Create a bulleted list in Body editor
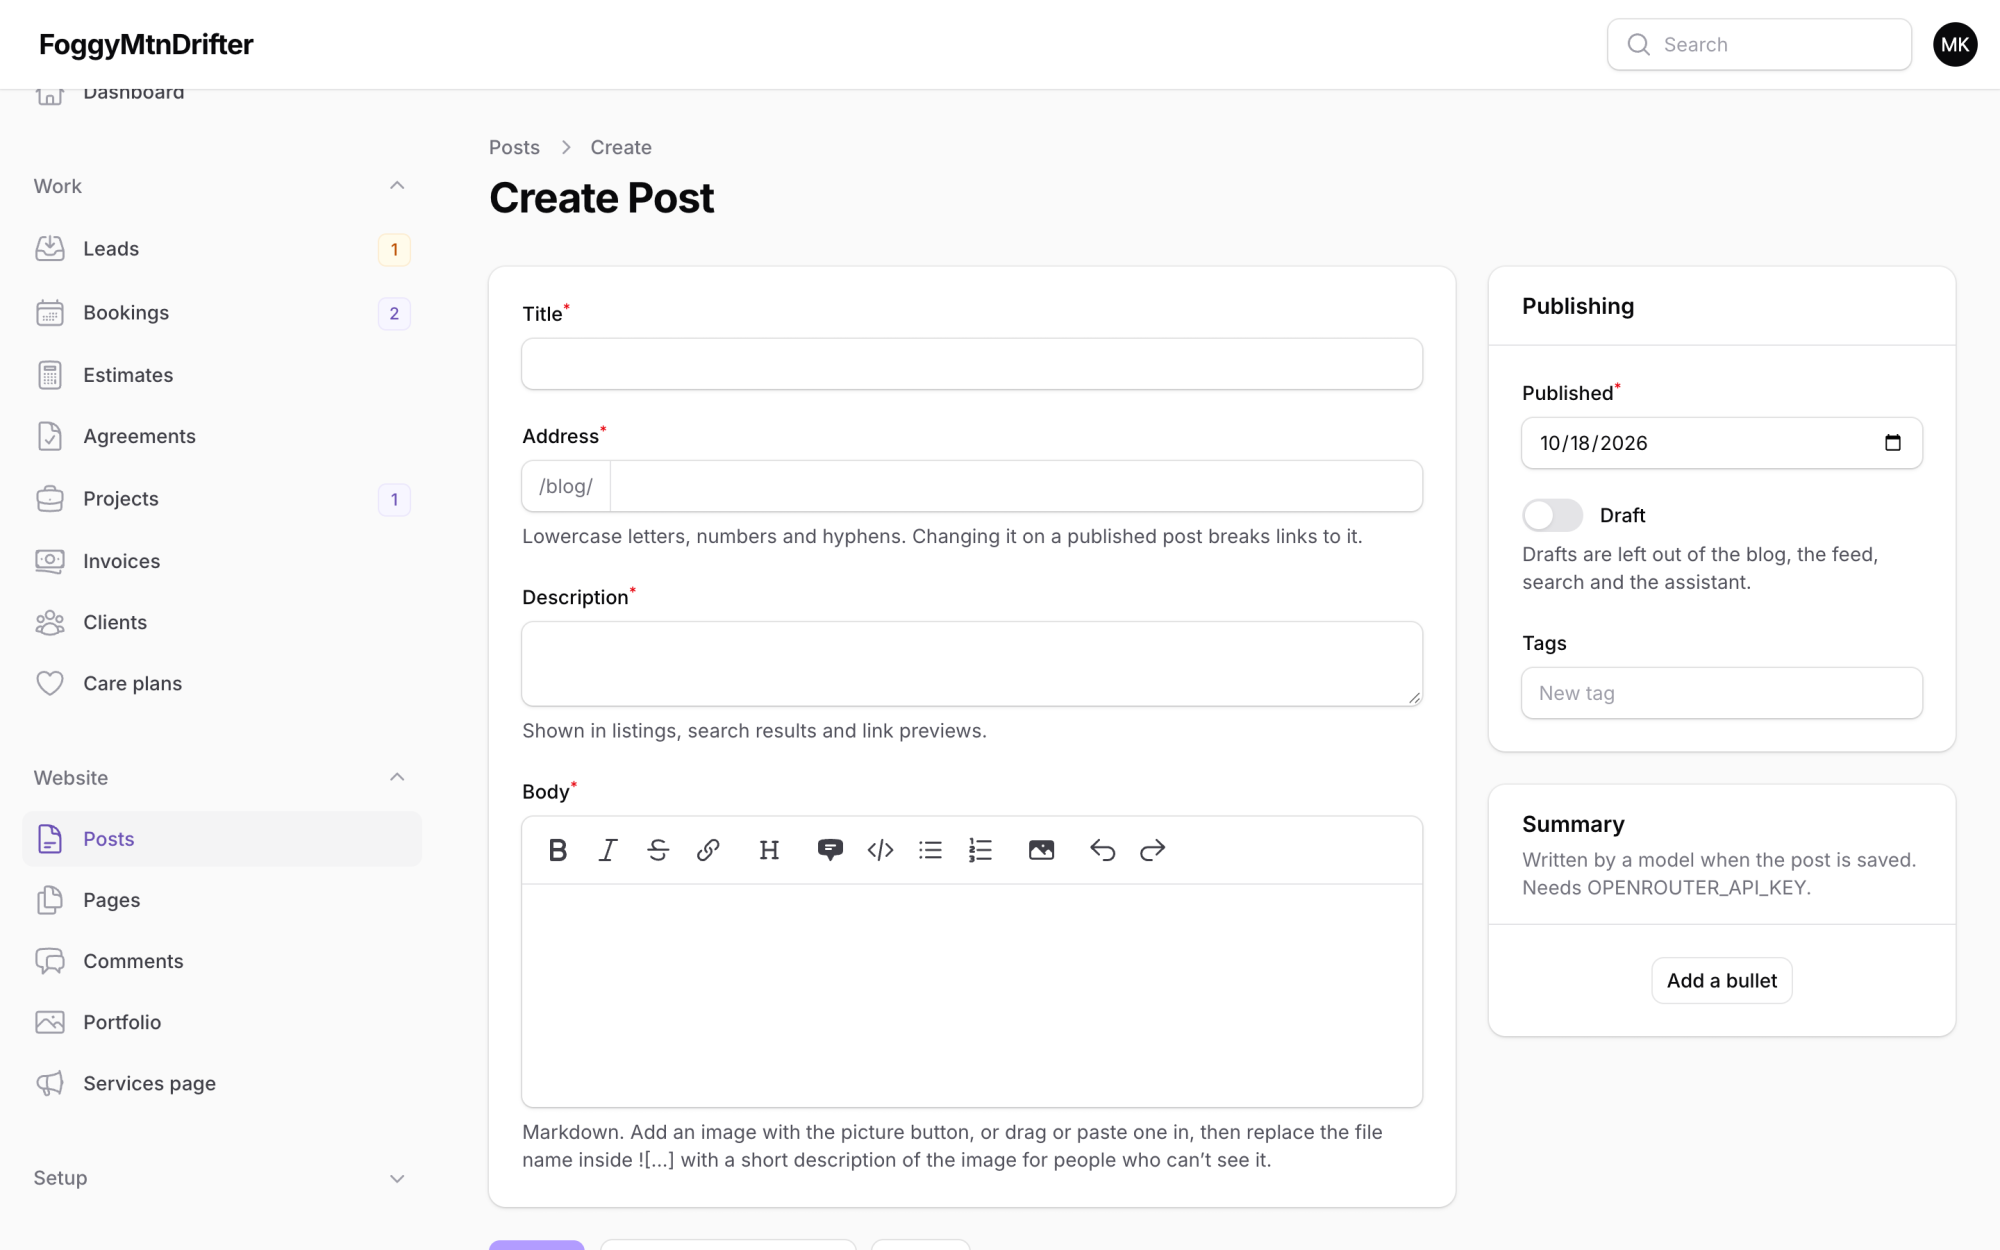This screenshot has width=2000, height=1250. pyautogui.click(x=930, y=850)
